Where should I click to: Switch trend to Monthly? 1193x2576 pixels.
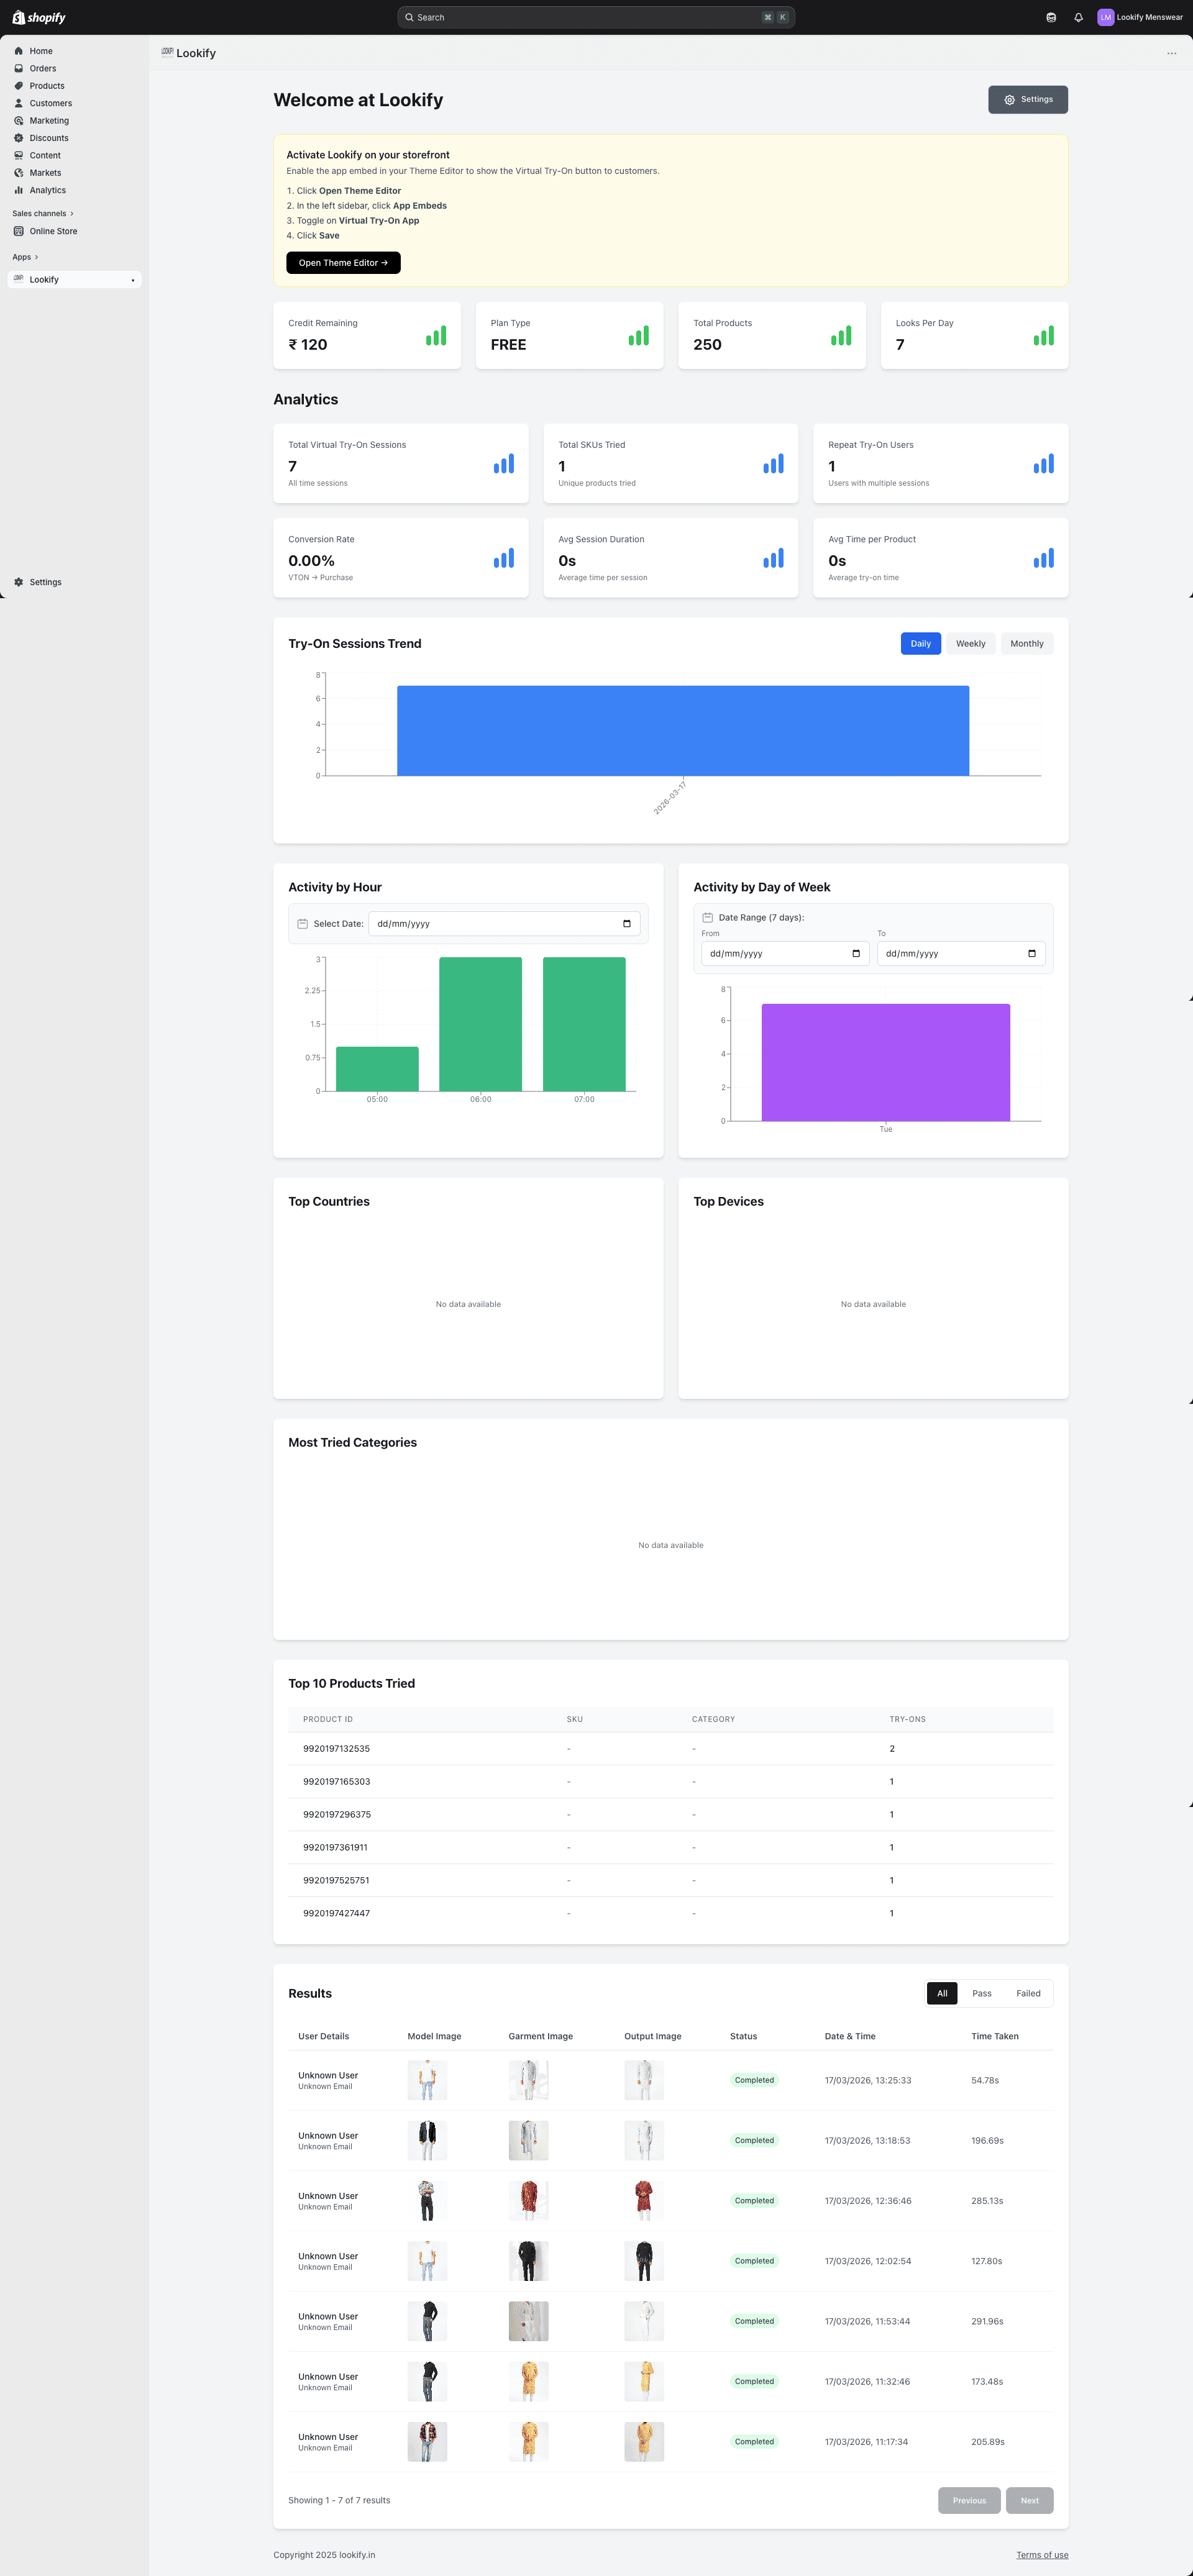(x=1026, y=644)
